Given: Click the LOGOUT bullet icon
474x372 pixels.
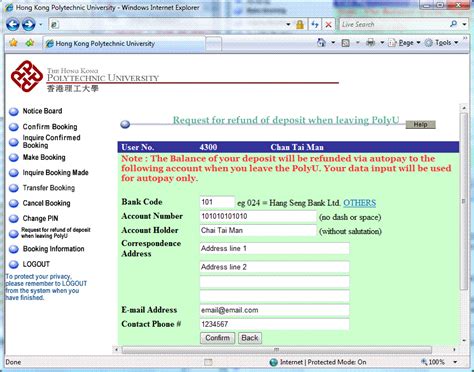Looking at the screenshot, I should point(14,264).
